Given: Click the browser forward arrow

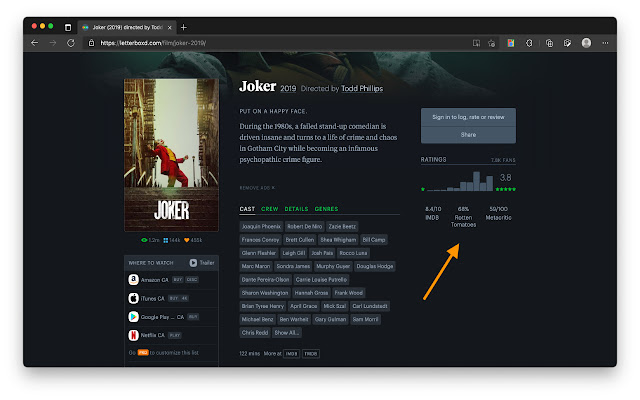Looking at the screenshot, I should click(53, 43).
